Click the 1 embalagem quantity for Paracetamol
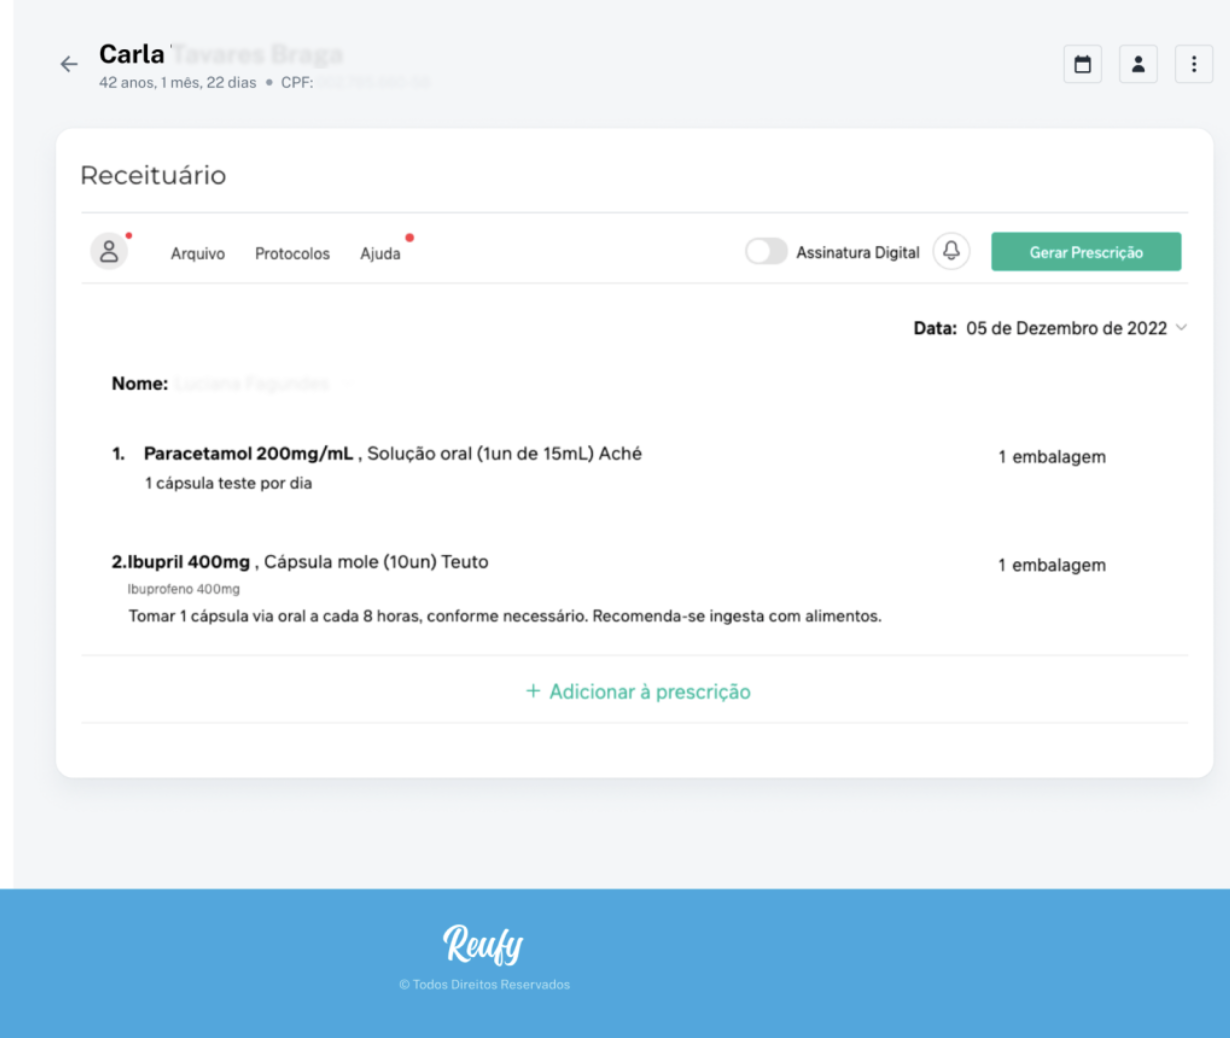1230x1038 pixels. [x=1052, y=457]
